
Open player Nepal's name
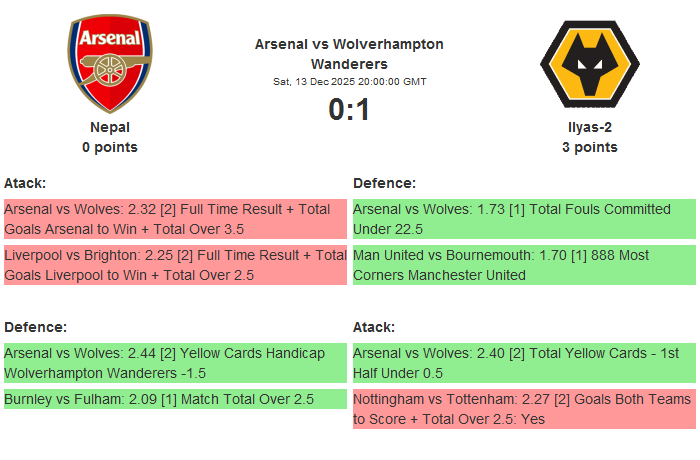pos(110,127)
